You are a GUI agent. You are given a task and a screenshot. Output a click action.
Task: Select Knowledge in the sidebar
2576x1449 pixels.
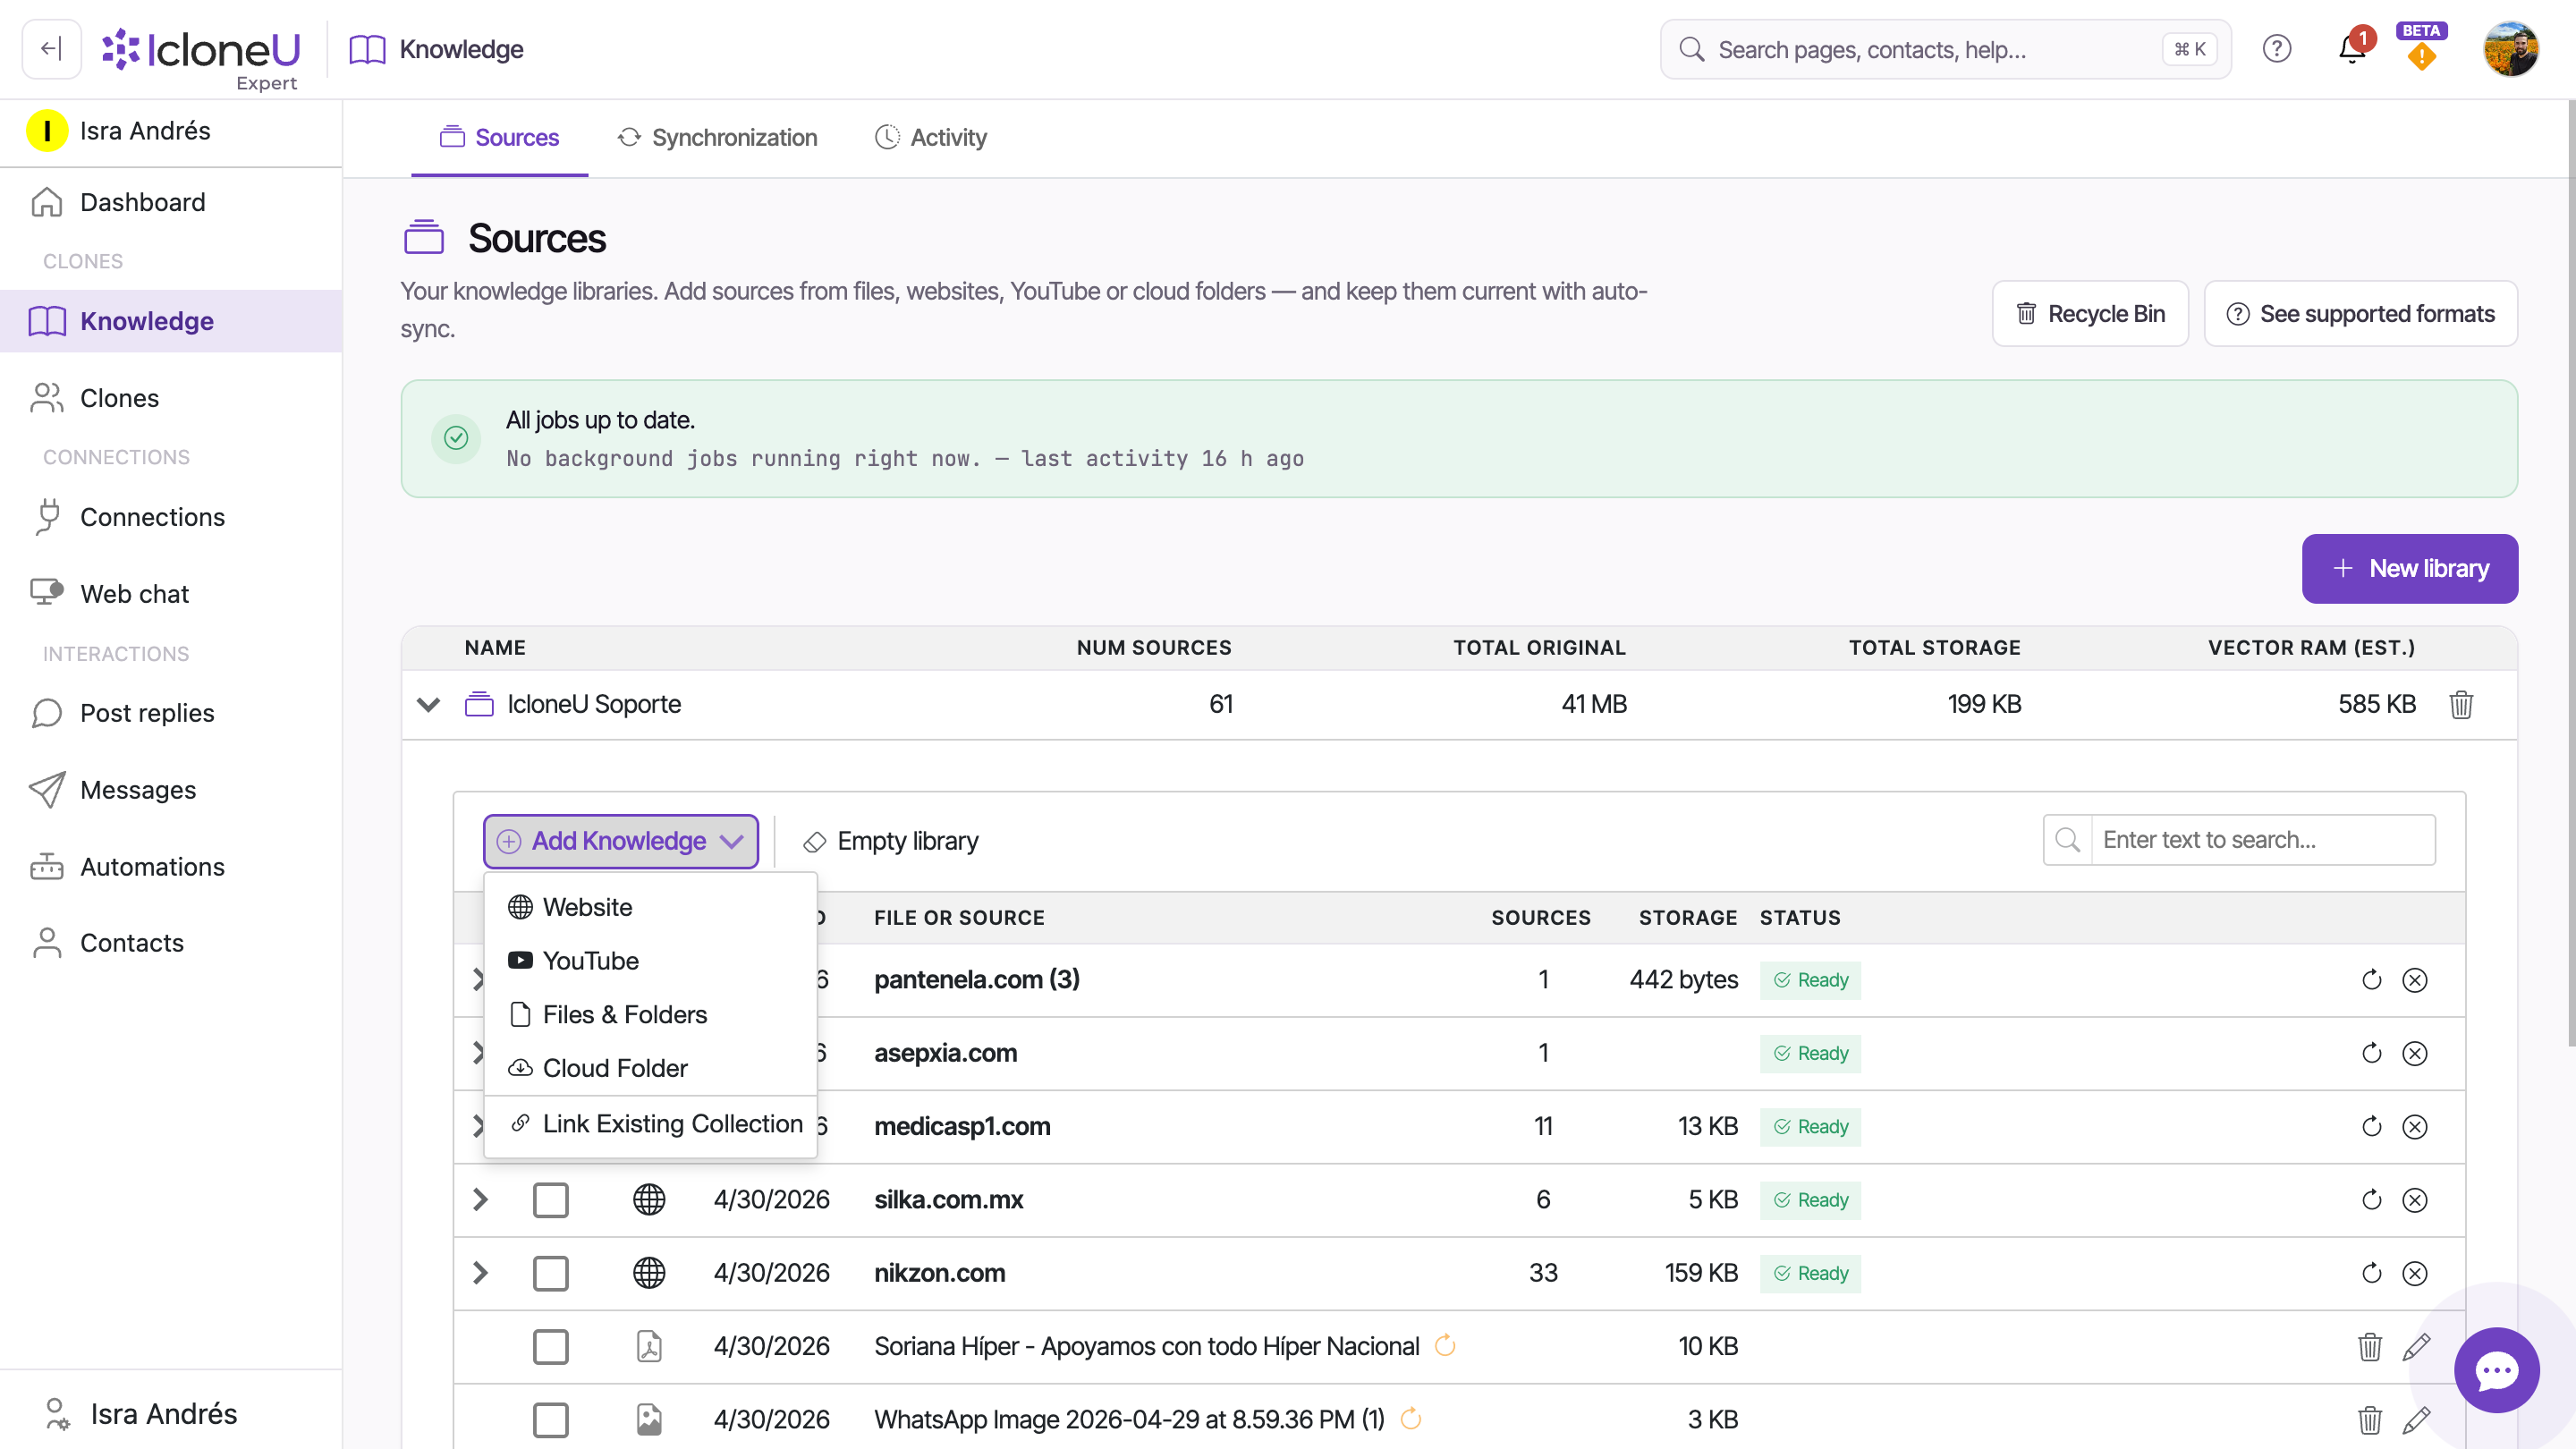(x=171, y=321)
